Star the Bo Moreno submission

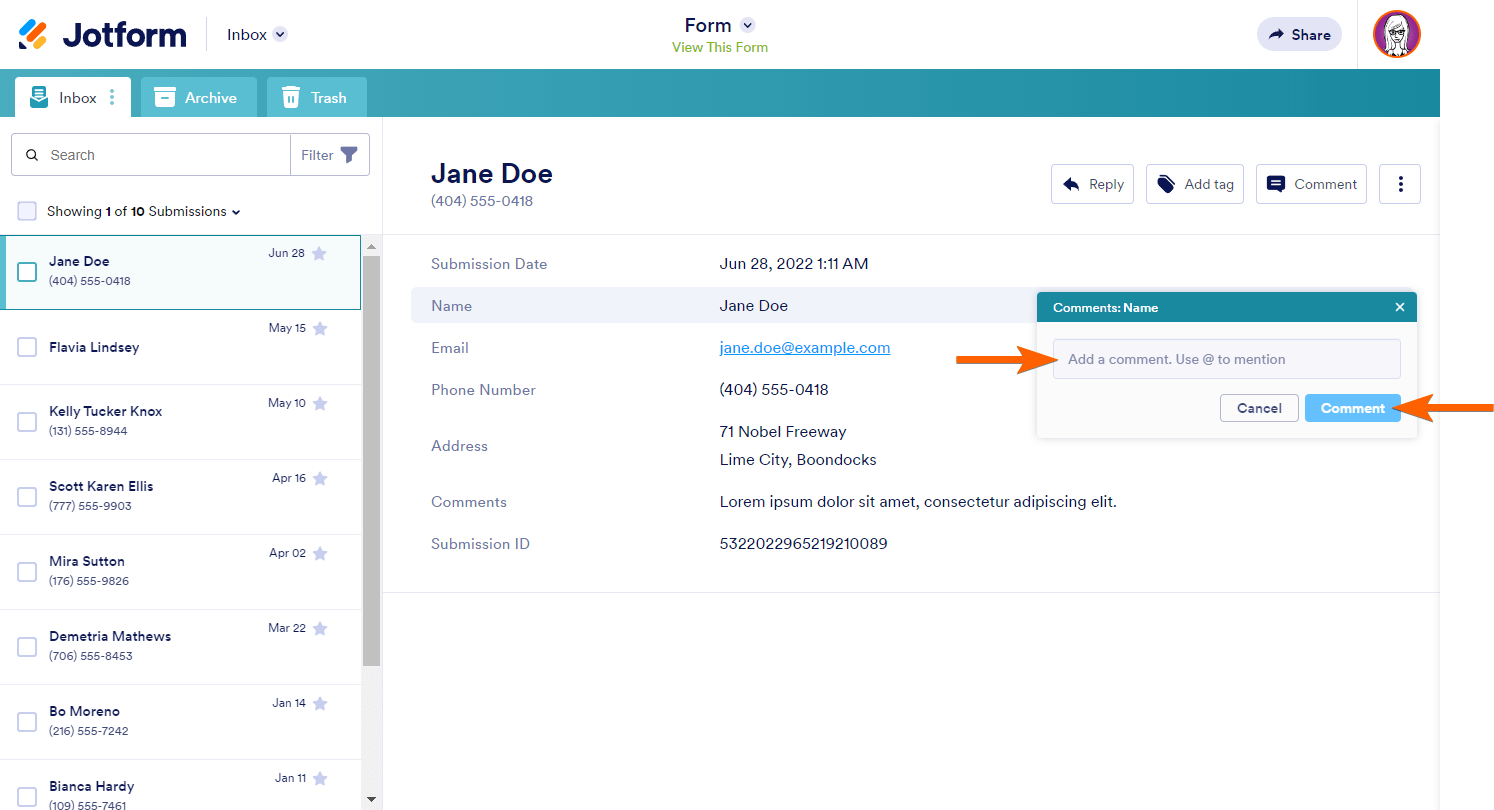pyautogui.click(x=320, y=703)
